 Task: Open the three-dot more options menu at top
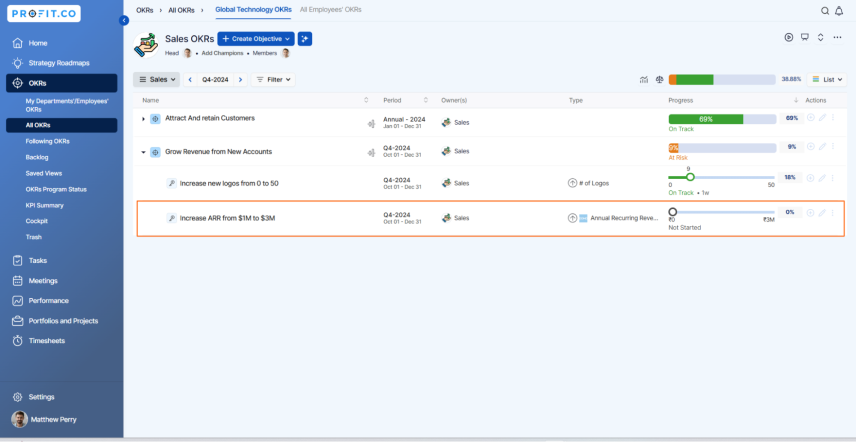pos(837,37)
